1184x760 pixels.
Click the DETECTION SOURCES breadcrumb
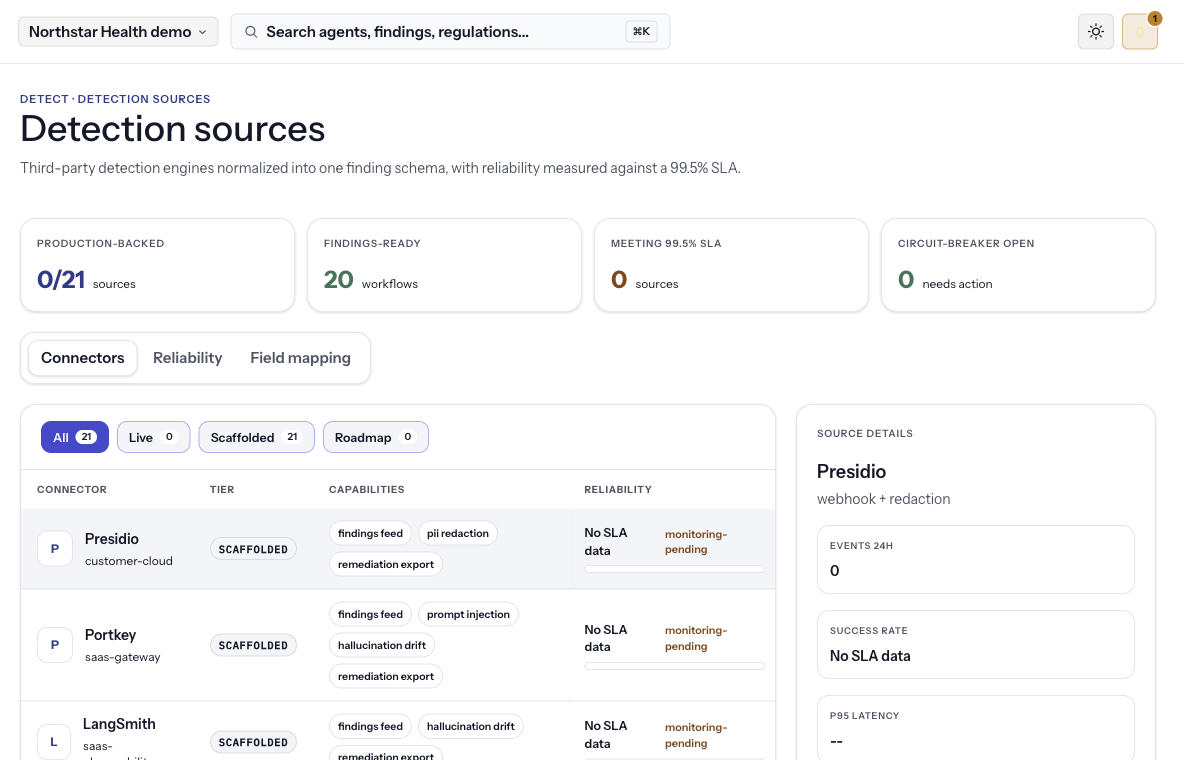click(143, 99)
